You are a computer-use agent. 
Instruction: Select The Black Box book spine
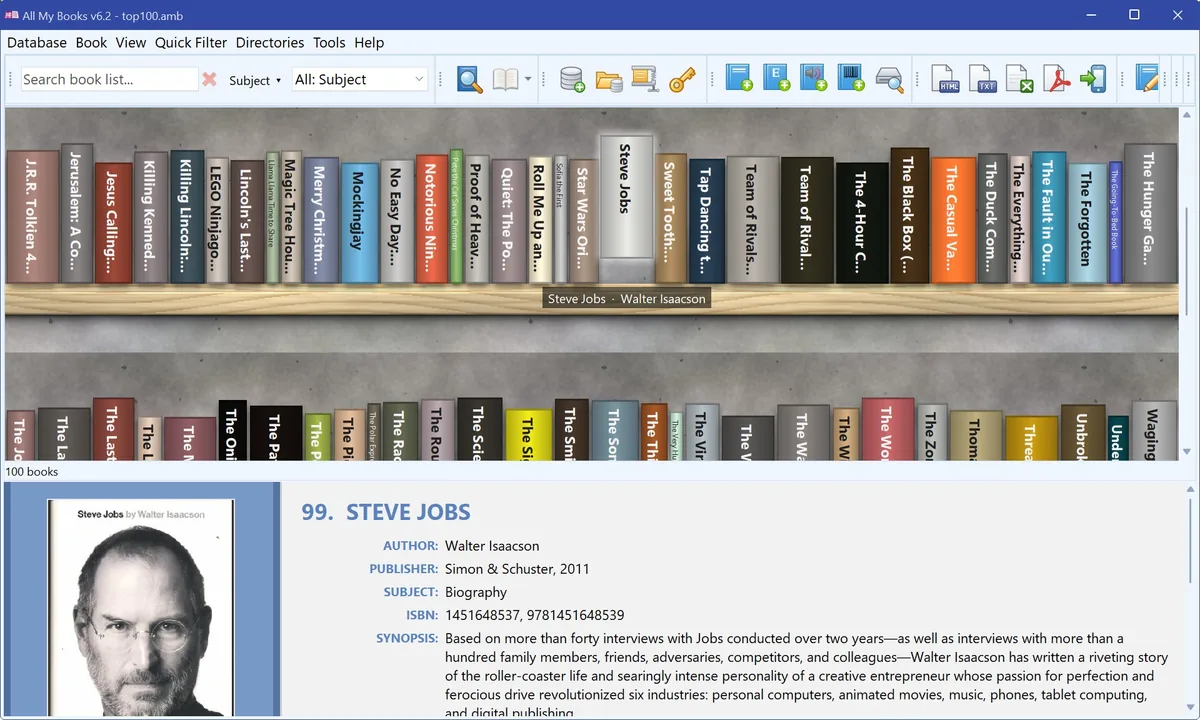click(910, 216)
